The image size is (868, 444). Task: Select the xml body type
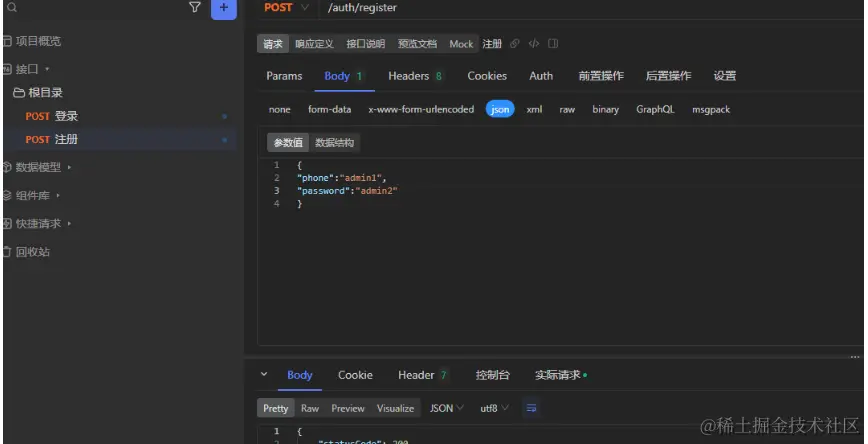pos(534,110)
